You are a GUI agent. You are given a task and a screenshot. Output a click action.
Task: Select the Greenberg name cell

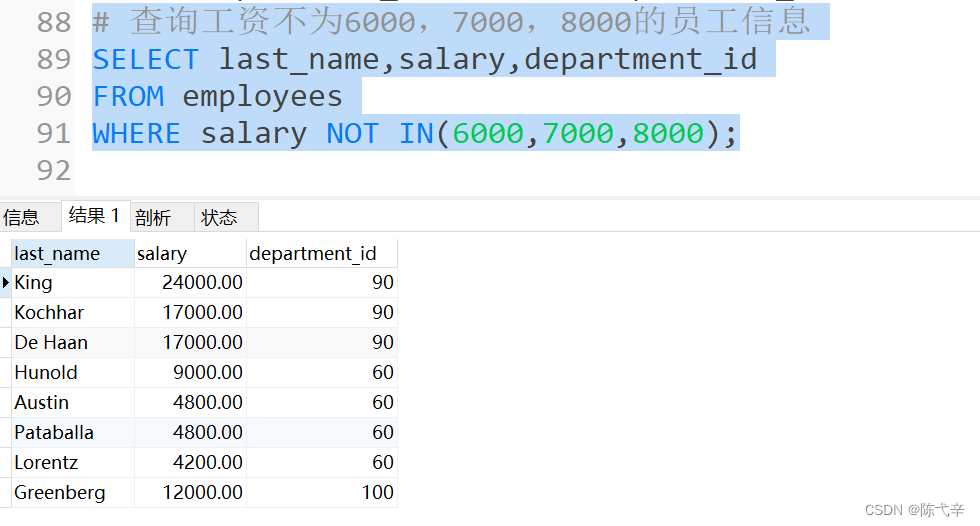[x=72, y=492]
